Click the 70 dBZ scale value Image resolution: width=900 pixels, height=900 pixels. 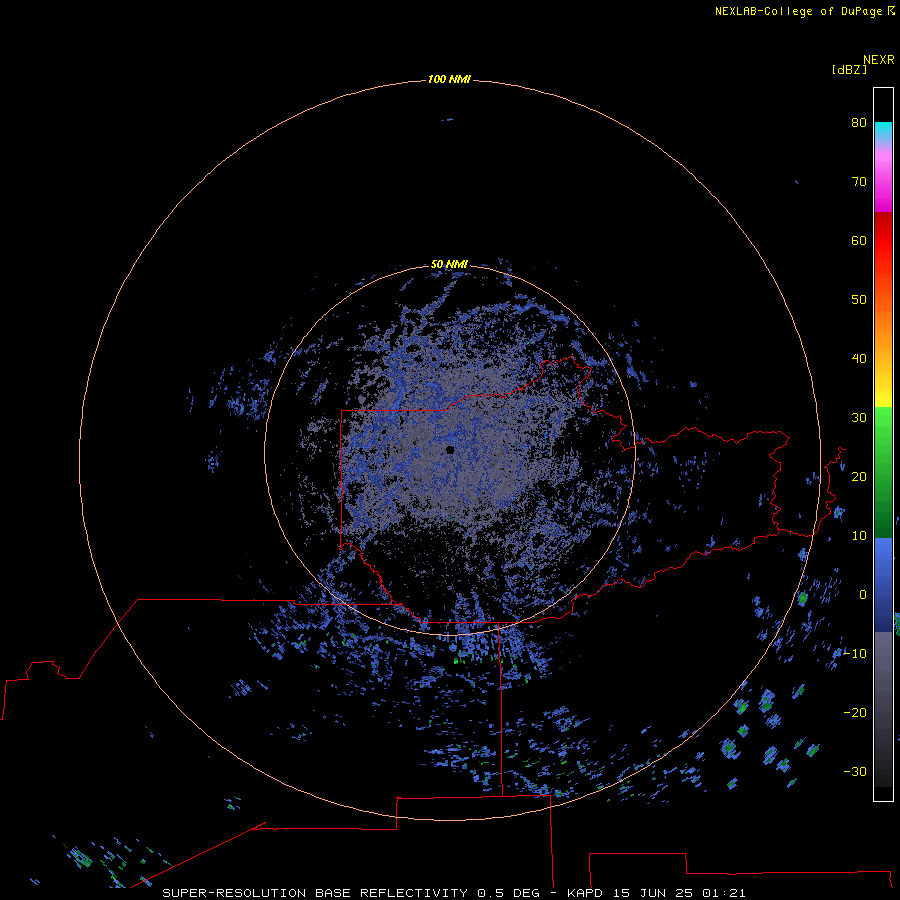pyautogui.click(x=859, y=181)
